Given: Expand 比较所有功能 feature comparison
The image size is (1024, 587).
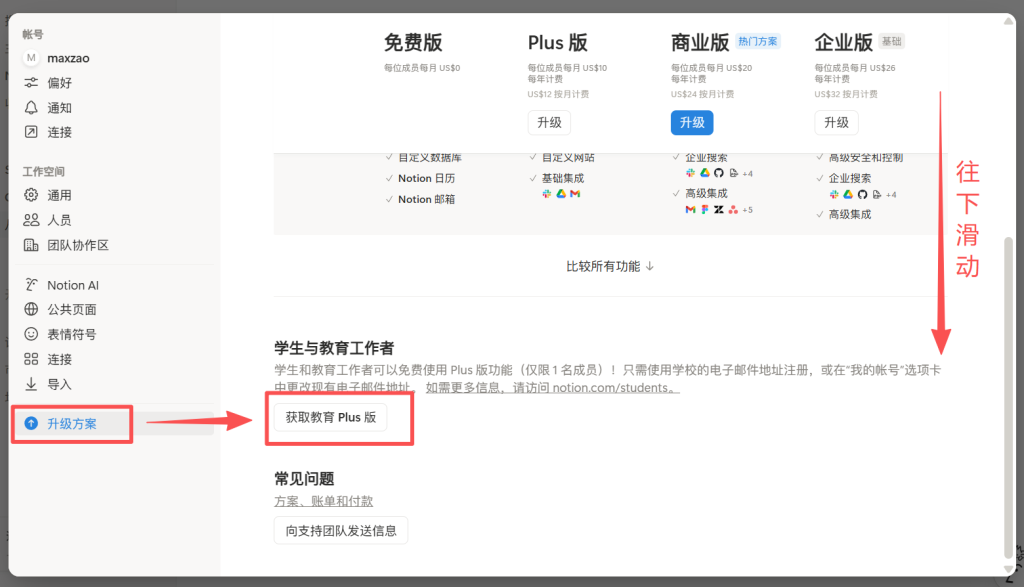Looking at the screenshot, I should click(610, 266).
